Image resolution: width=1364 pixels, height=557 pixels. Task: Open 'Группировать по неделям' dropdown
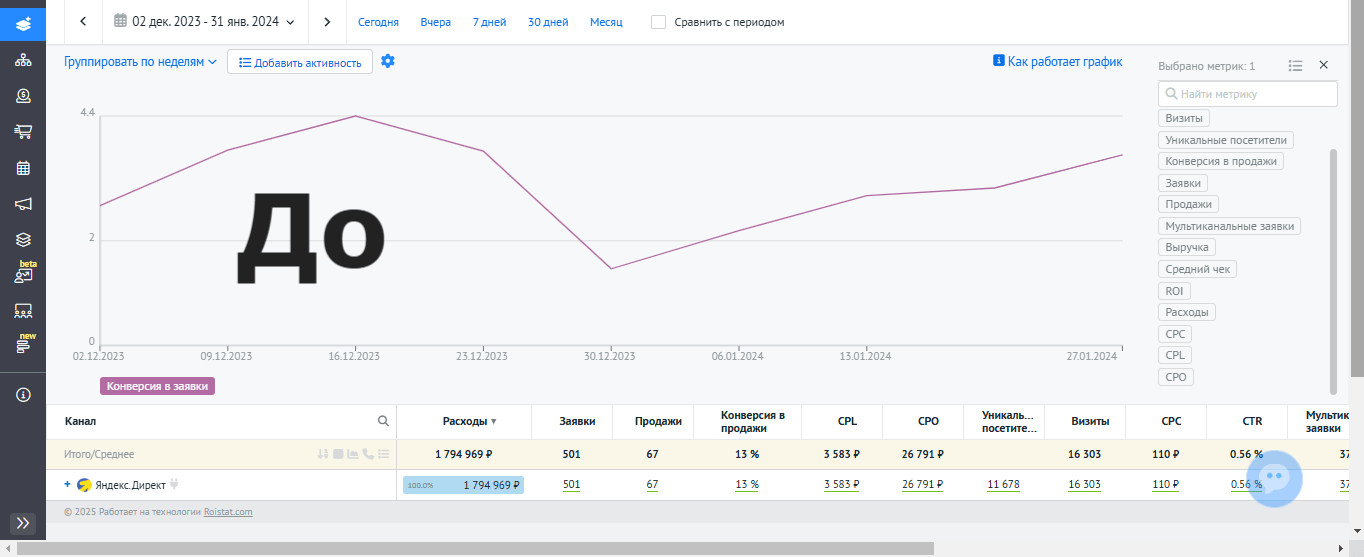click(141, 62)
